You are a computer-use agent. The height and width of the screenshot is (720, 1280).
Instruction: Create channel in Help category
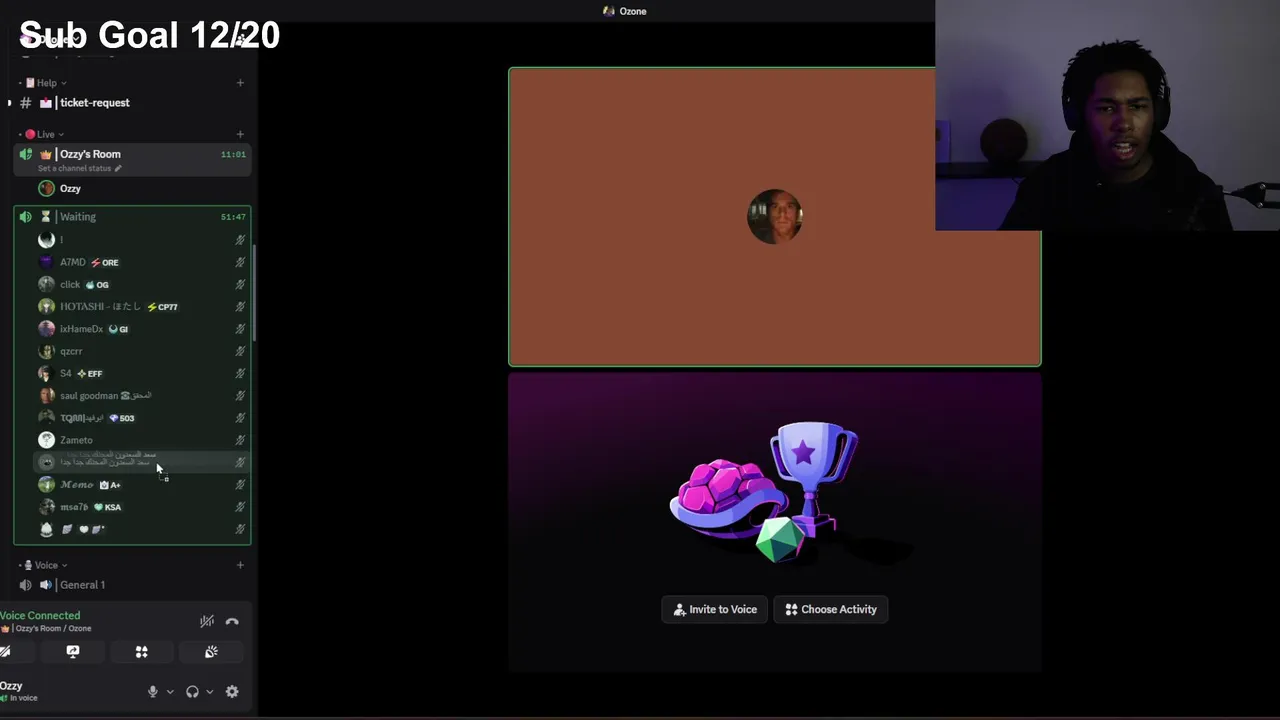pos(240,83)
